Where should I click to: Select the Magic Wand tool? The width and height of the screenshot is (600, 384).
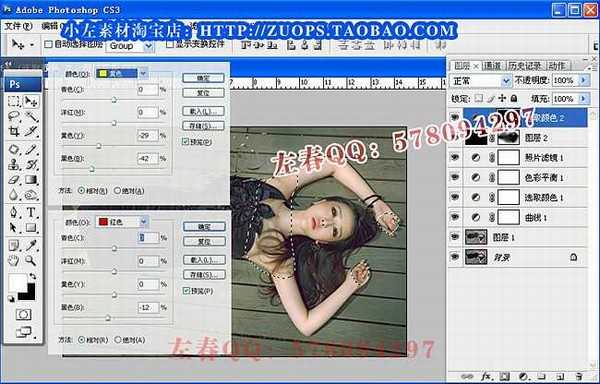[31, 116]
